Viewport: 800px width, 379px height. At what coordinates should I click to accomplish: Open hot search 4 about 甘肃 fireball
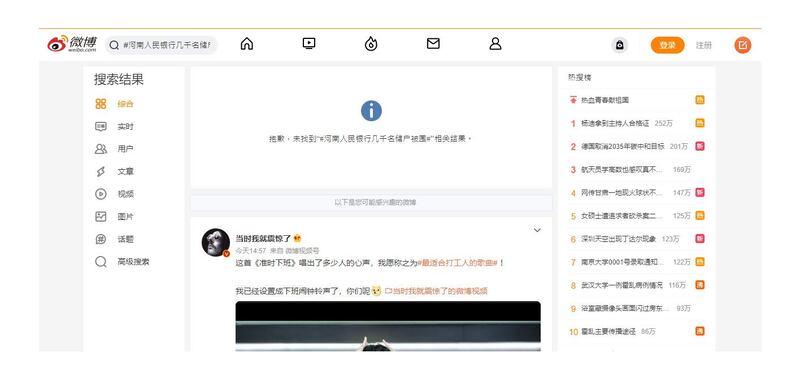coord(622,193)
